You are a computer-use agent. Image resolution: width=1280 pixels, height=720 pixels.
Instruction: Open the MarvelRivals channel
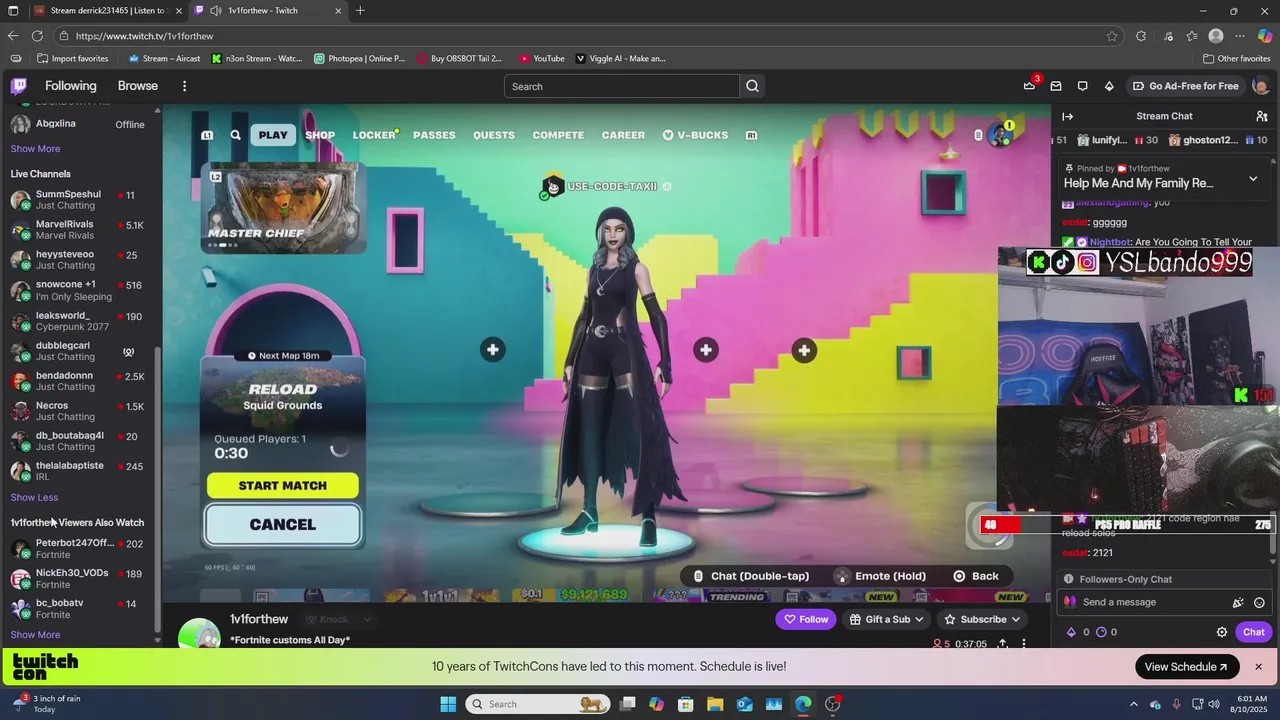click(x=79, y=230)
